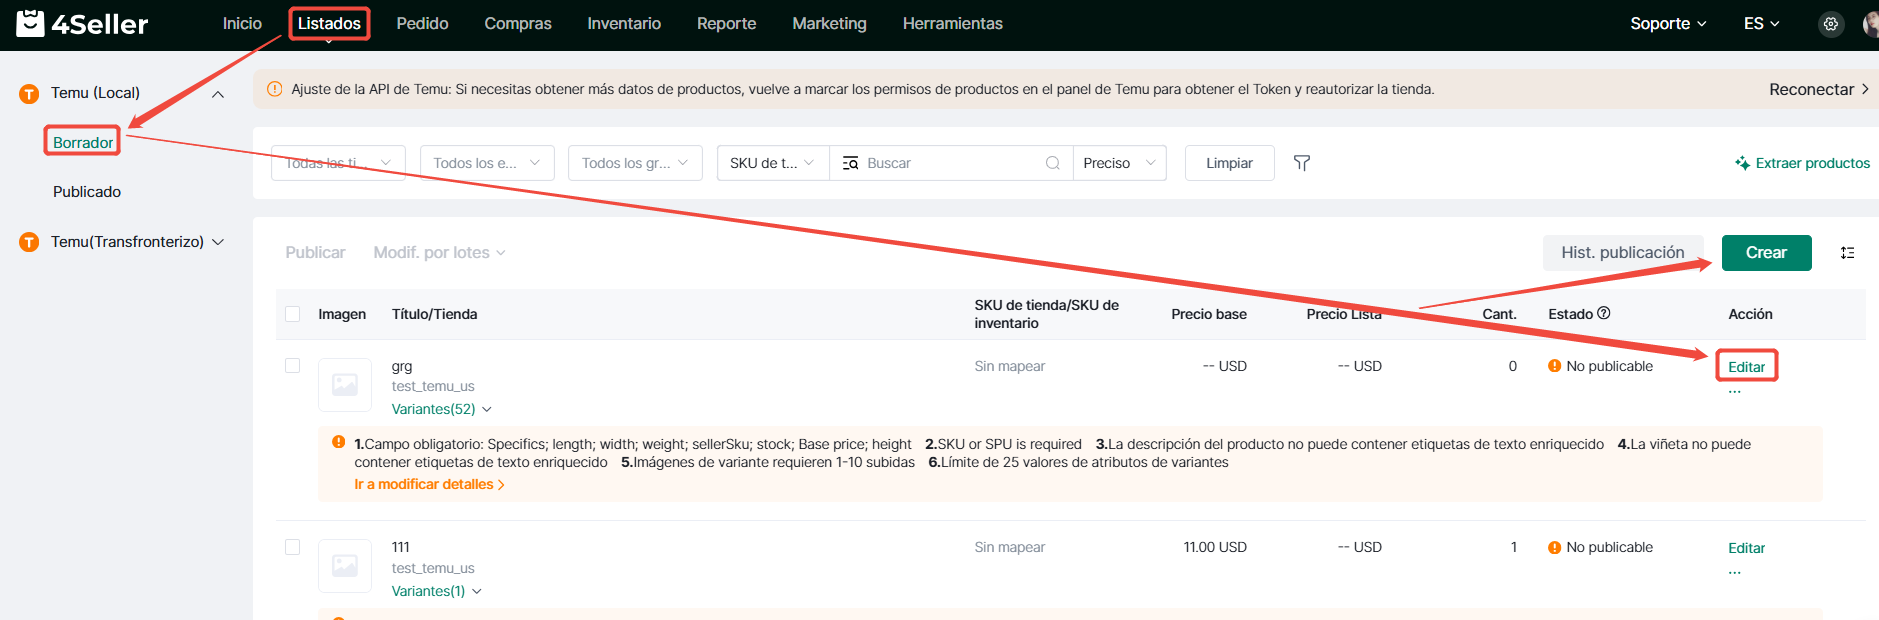Click the 111 product image placeholder

(x=345, y=566)
